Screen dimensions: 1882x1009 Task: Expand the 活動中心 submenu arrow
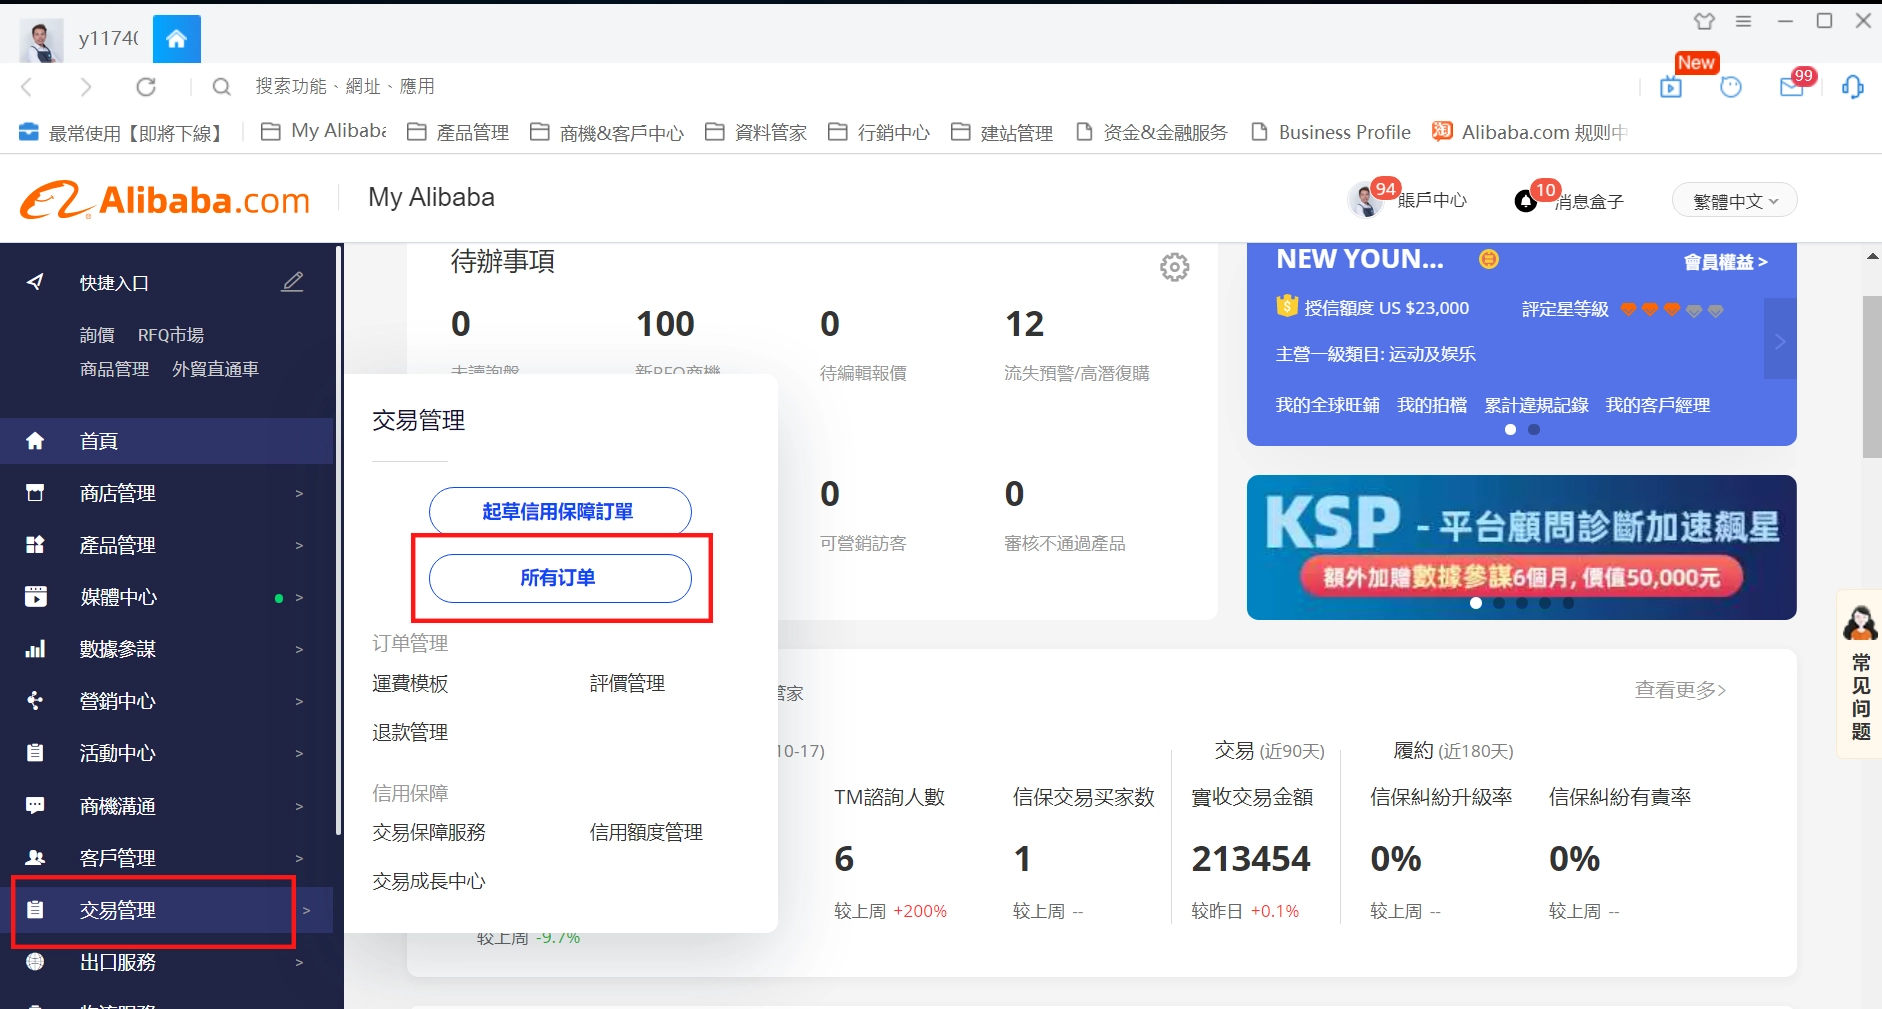(x=299, y=753)
